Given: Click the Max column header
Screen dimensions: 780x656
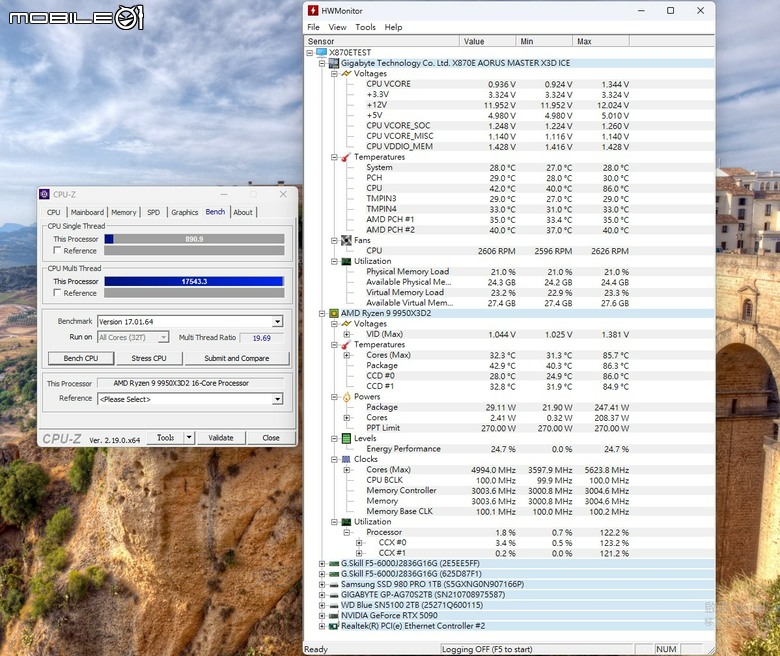Looking at the screenshot, I should (601, 41).
